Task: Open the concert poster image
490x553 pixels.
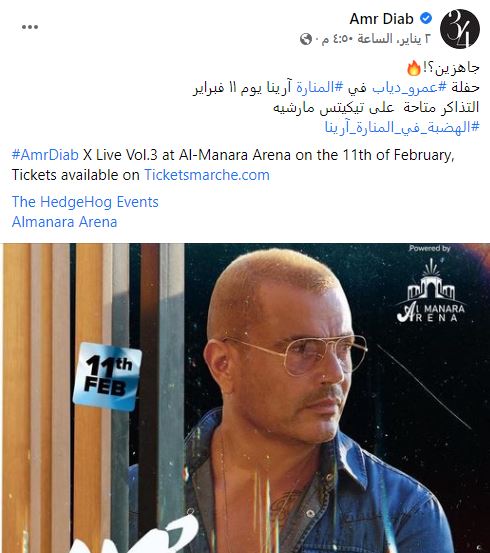Action: coord(247,398)
